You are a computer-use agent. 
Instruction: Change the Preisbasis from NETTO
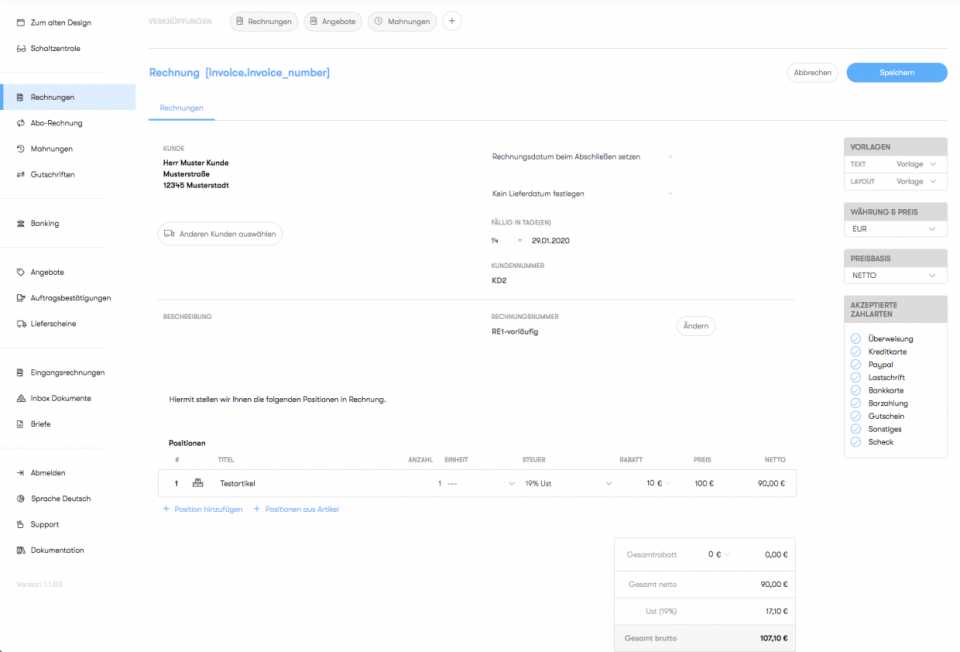[893, 275]
